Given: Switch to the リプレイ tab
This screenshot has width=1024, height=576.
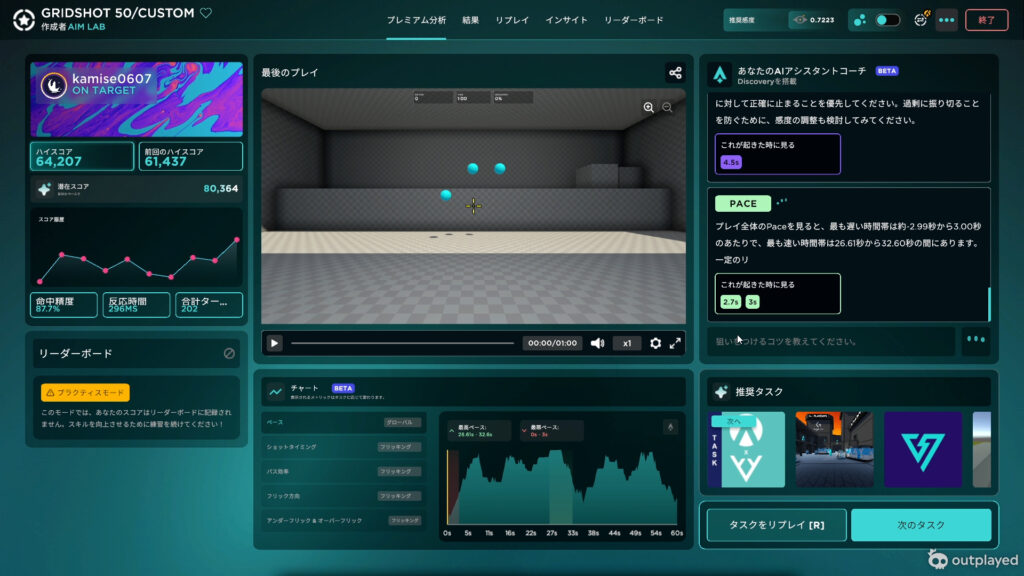Looking at the screenshot, I should [511, 20].
